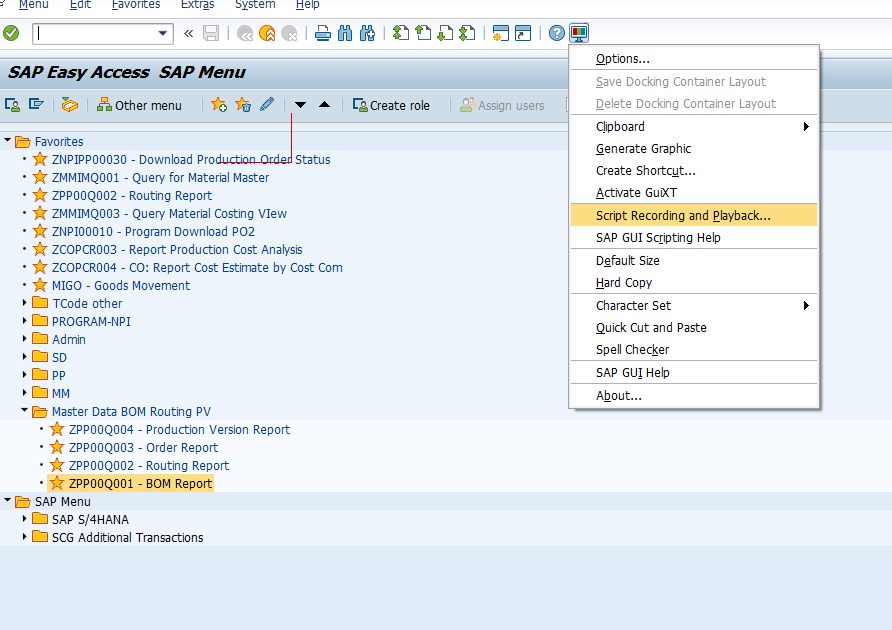
Task: Click the Last Page icon
Action: 467,34
